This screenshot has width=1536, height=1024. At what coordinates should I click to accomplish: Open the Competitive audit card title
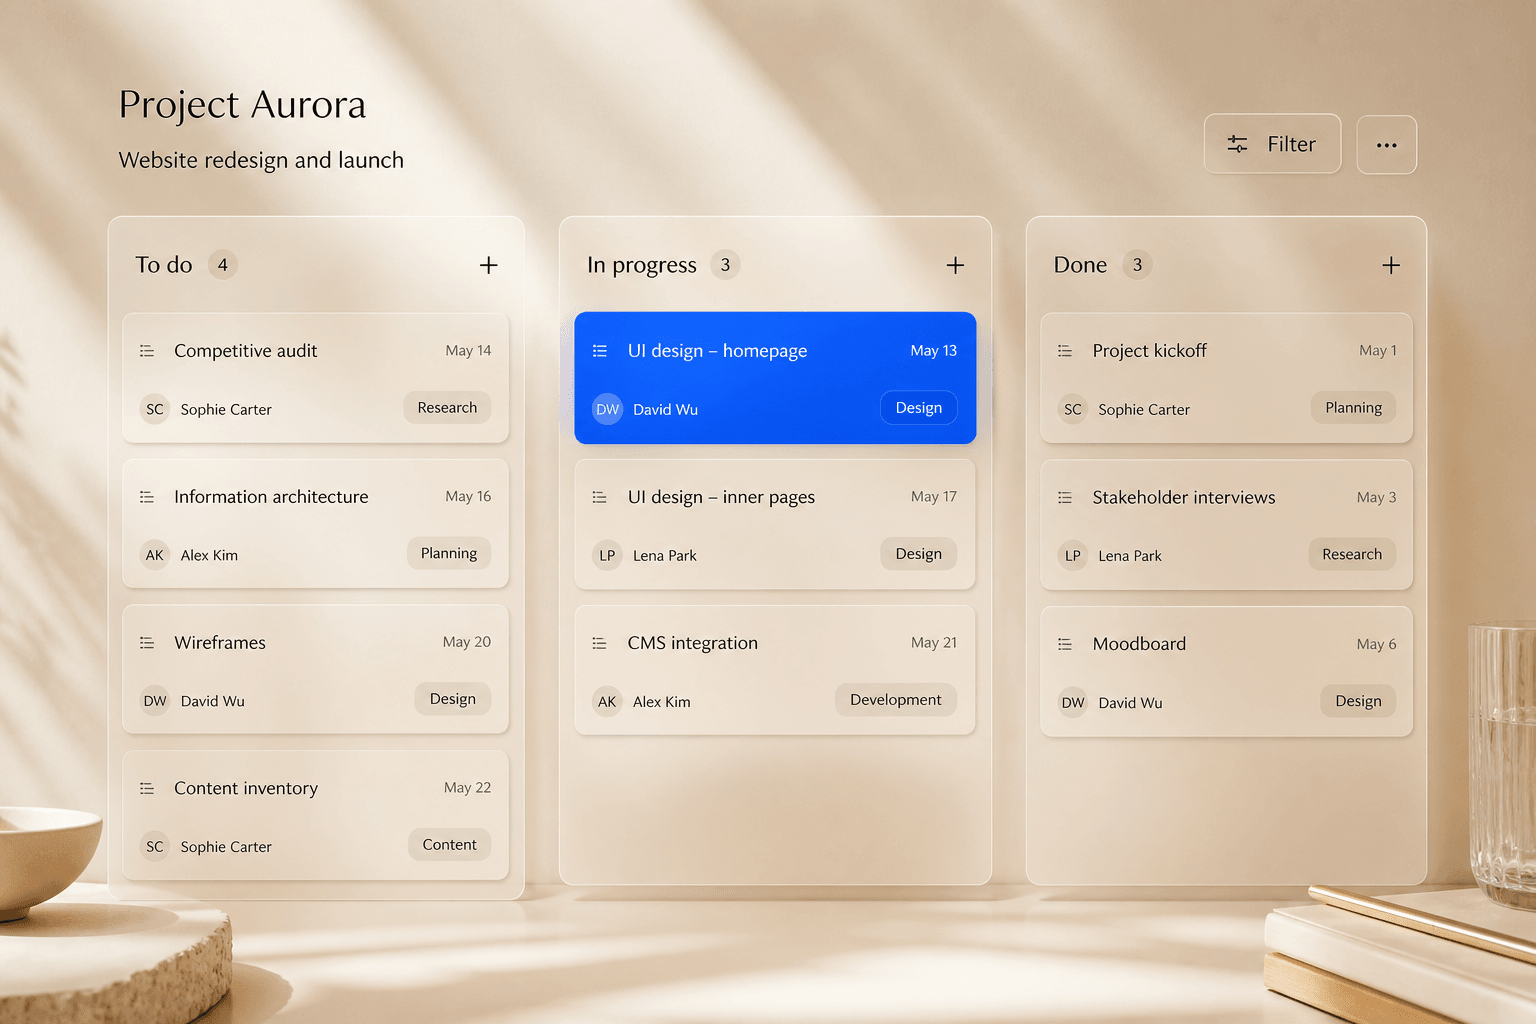[246, 351]
